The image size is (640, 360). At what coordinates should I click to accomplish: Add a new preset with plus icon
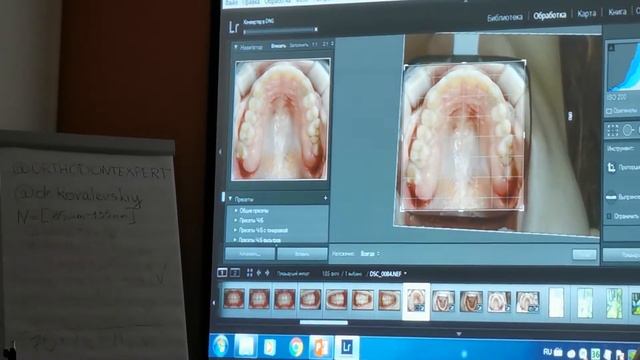point(325,198)
